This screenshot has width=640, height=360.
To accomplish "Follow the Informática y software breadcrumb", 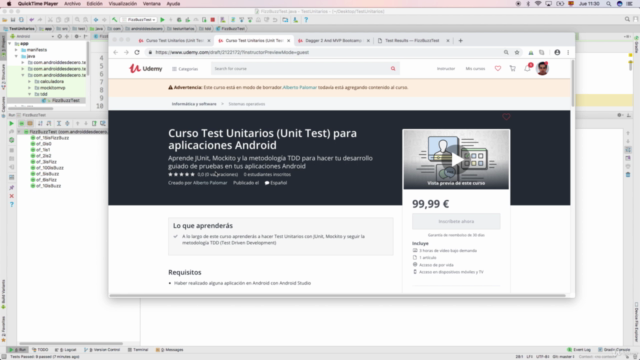I will point(194,104).
